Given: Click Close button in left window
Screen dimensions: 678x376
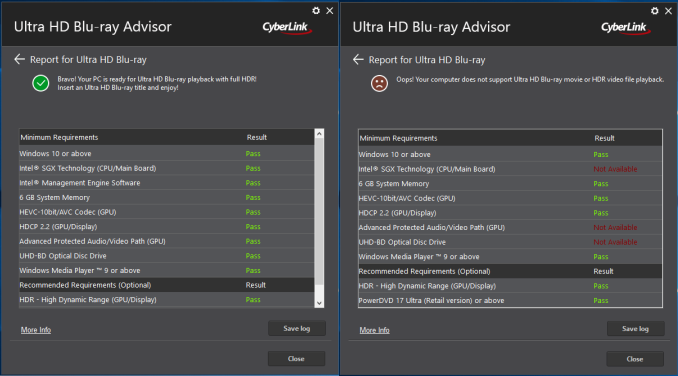Looking at the screenshot, I should (296, 359).
